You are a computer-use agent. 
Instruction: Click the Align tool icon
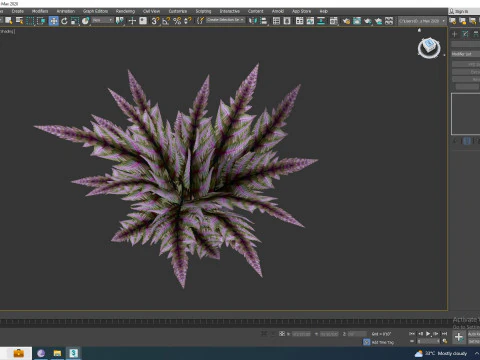click(x=264, y=21)
